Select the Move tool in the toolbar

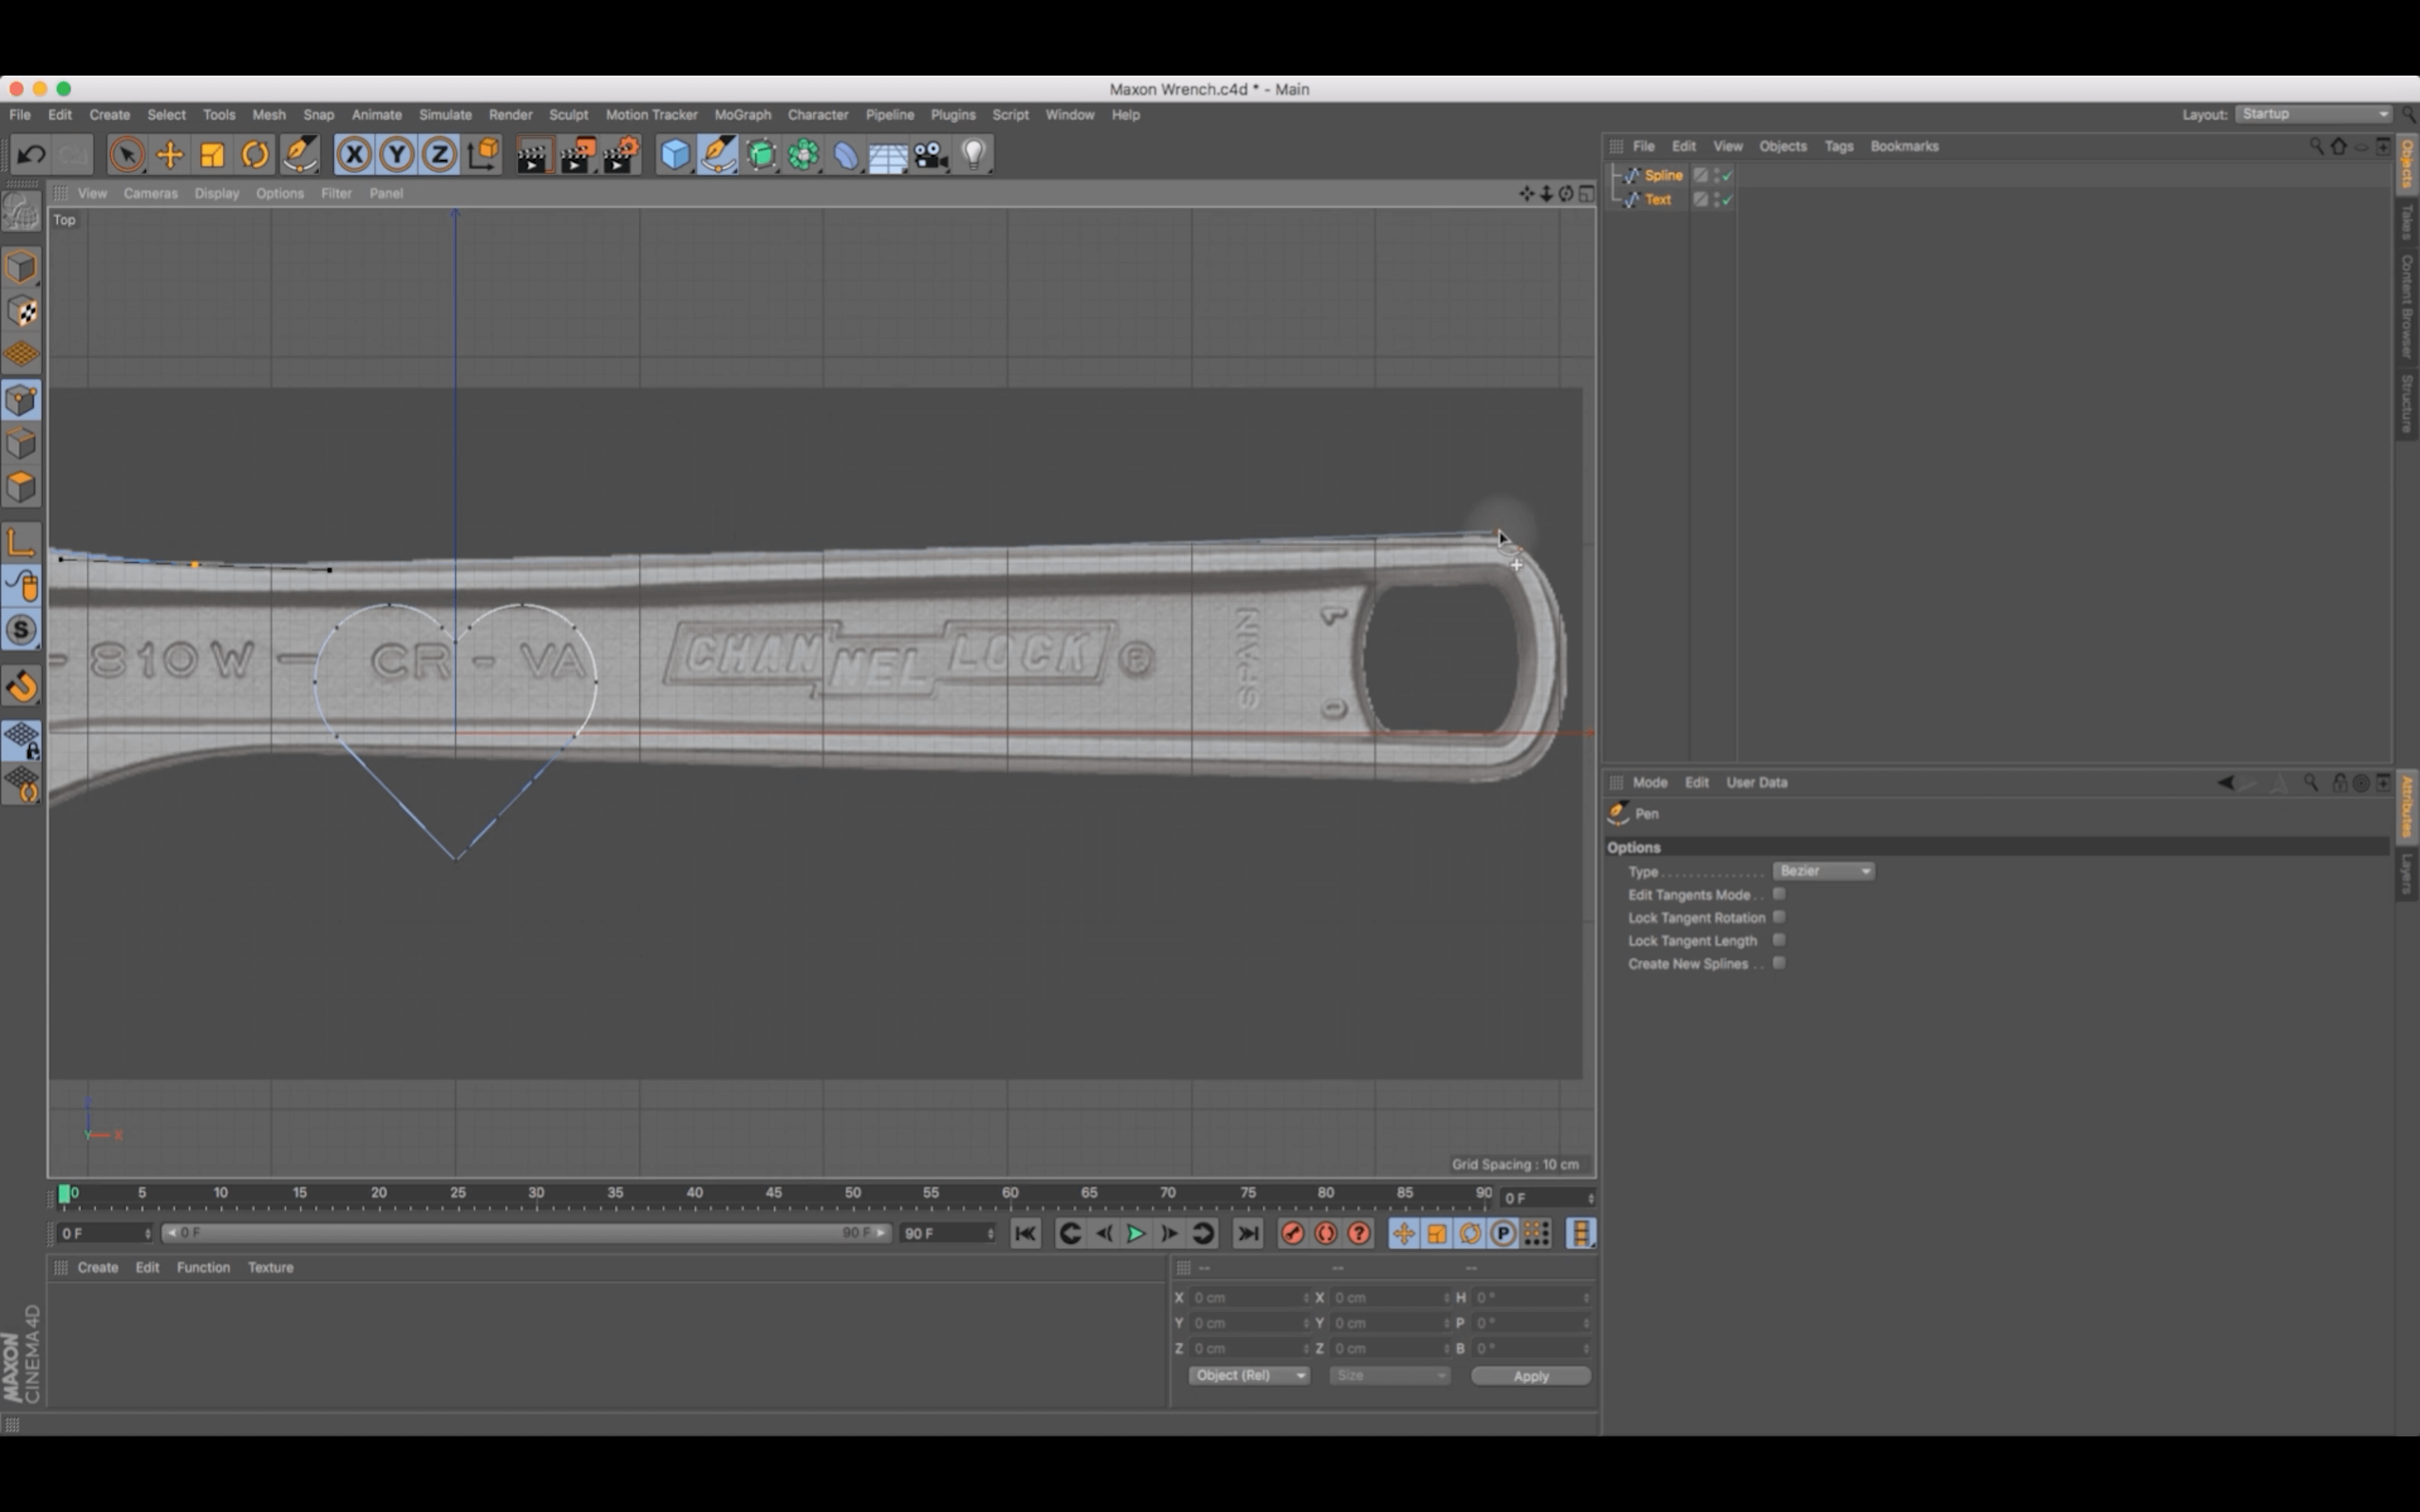170,154
